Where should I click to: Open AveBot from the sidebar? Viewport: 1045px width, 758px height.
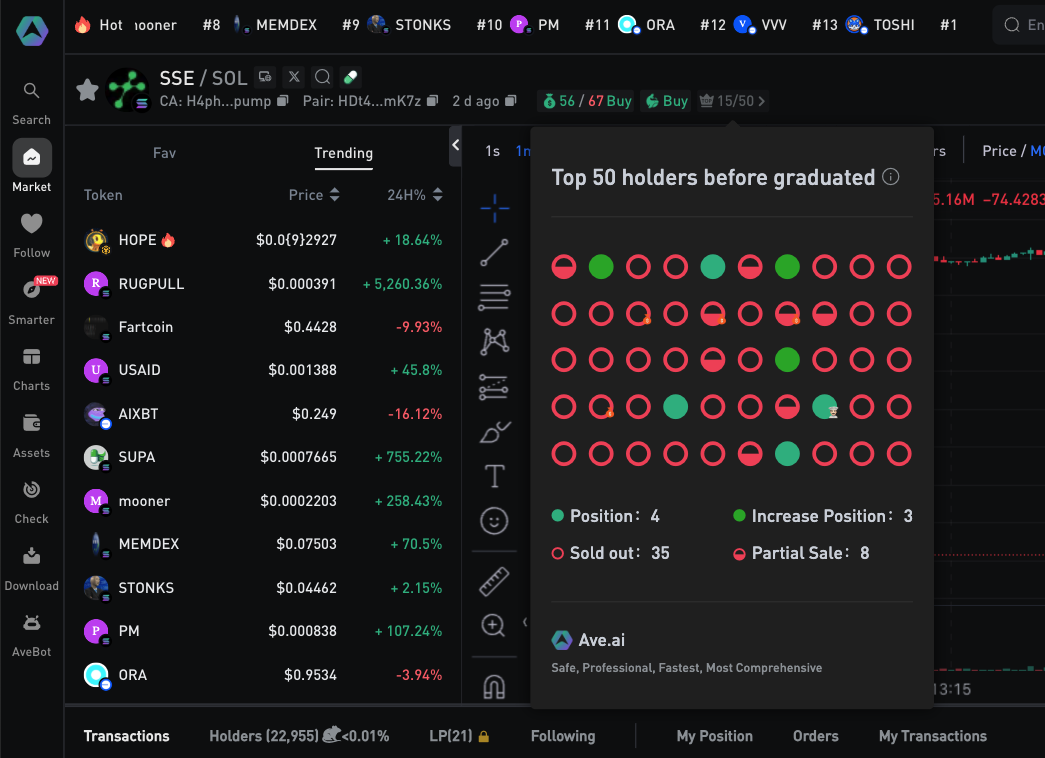click(32, 632)
